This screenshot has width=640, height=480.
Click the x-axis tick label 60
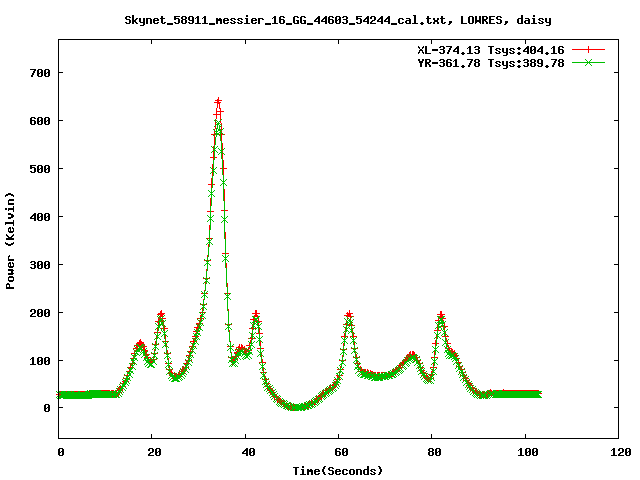[x=342, y=452]
